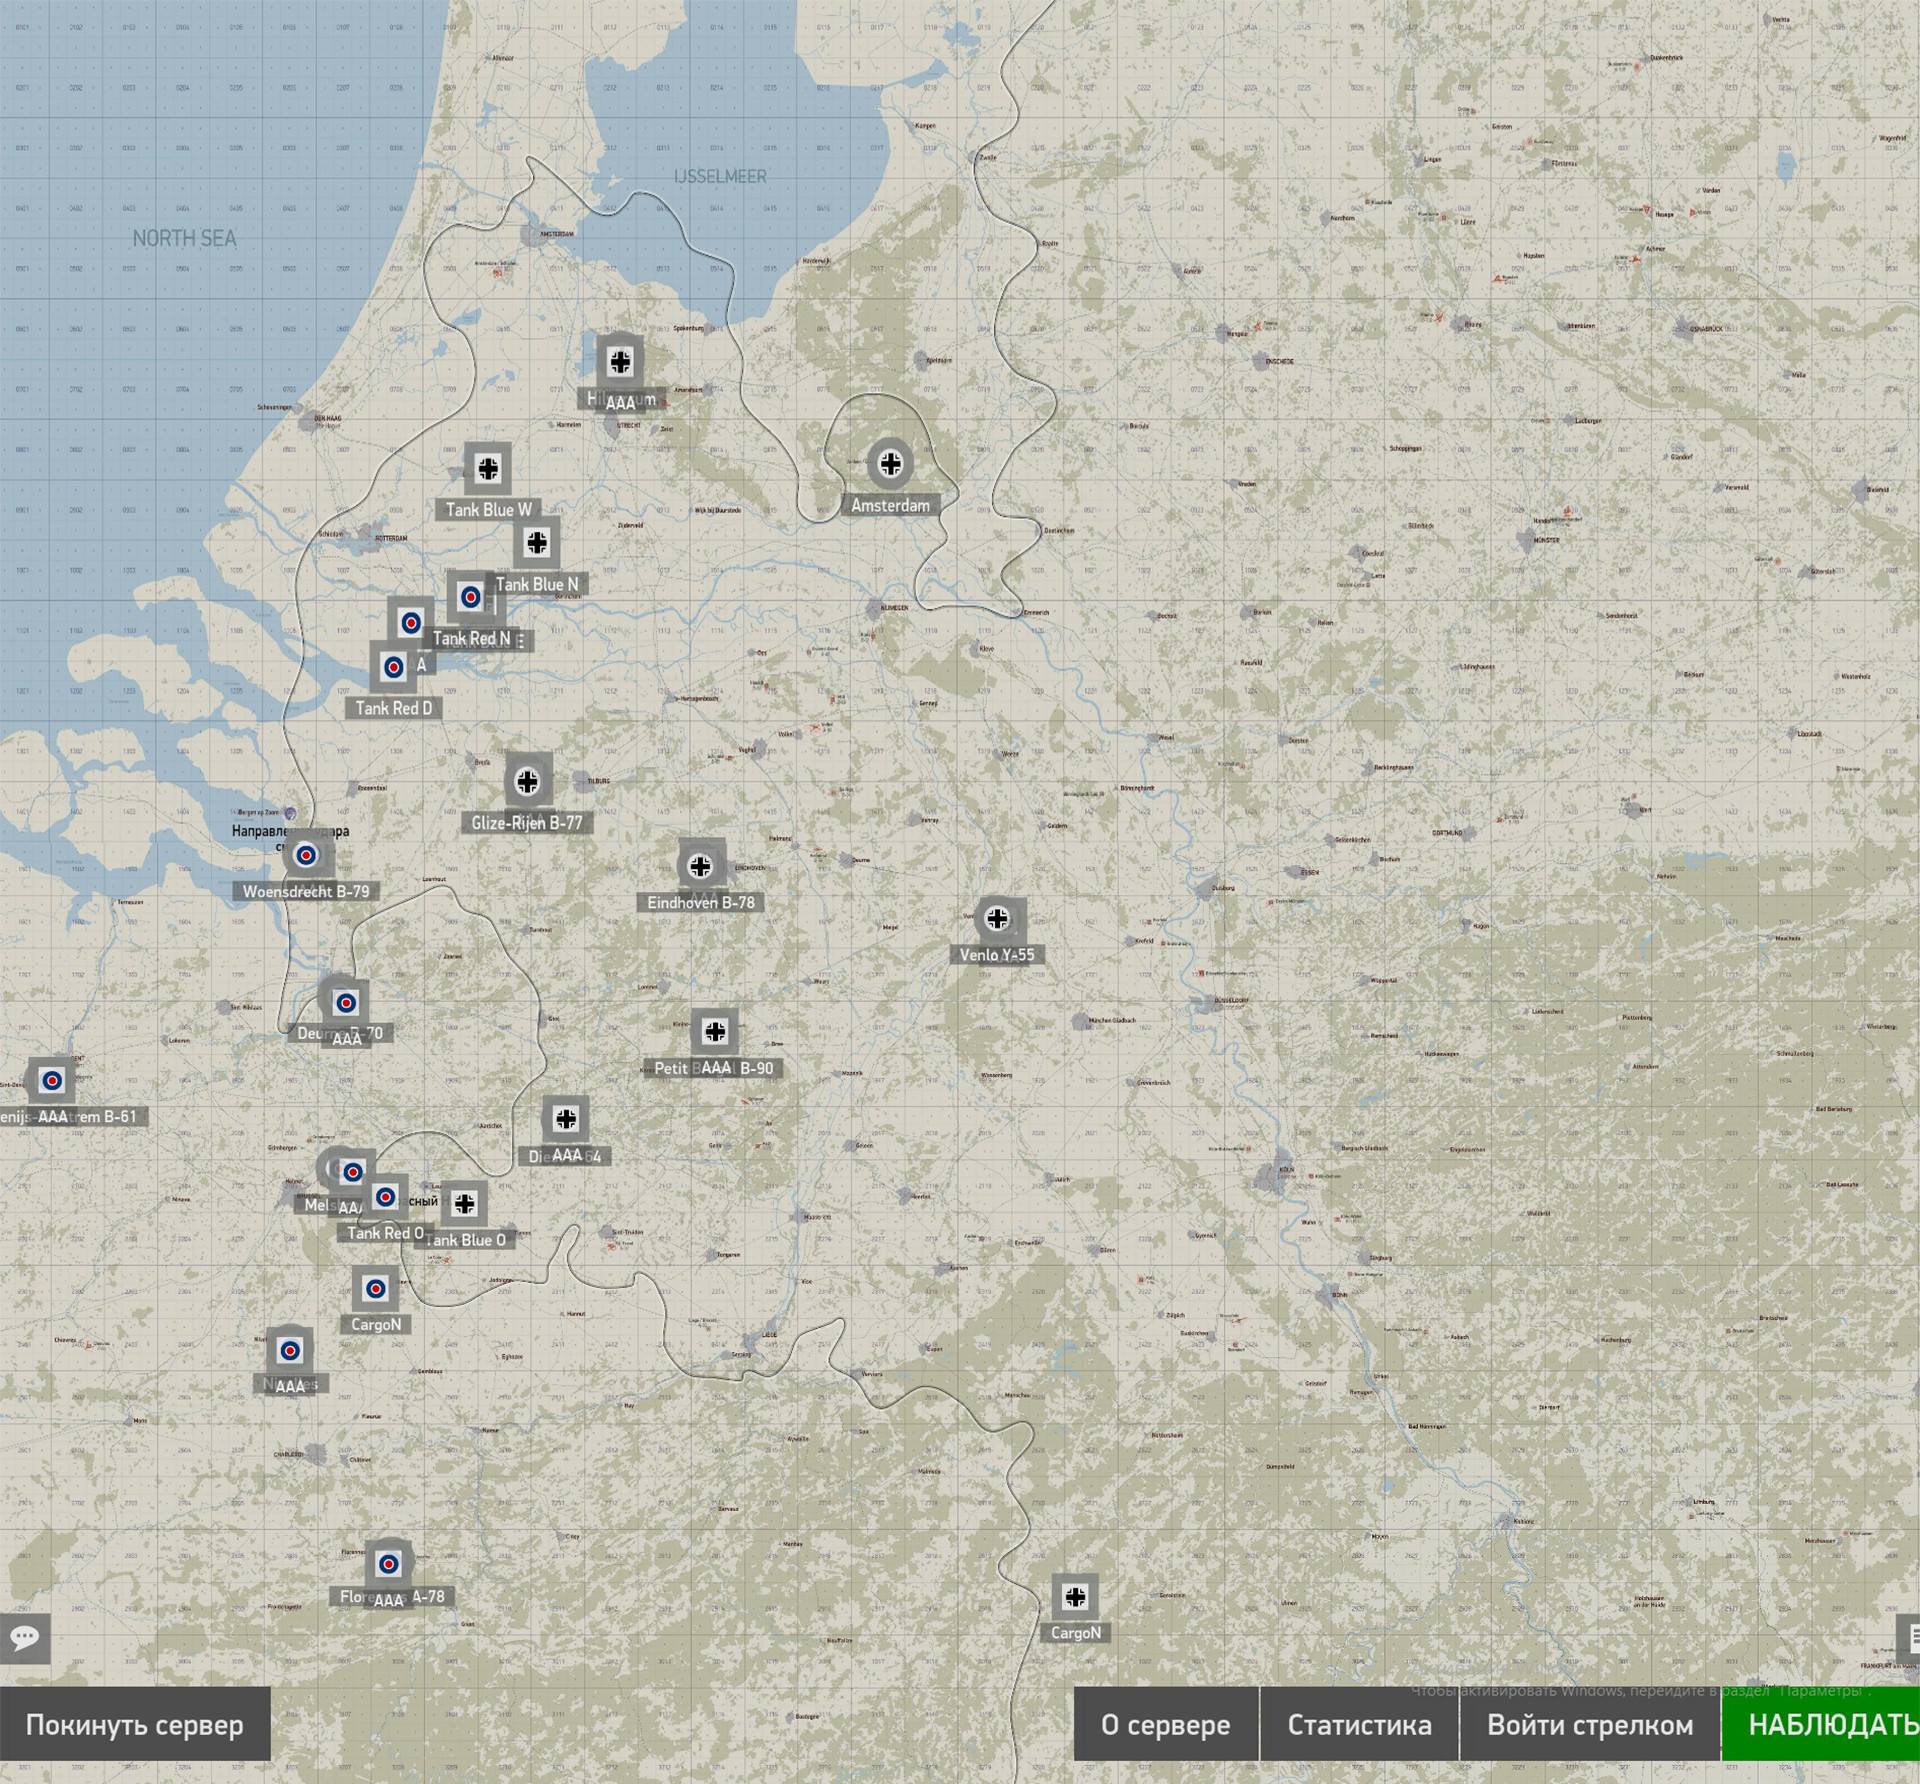Click the allied CargoN roundel marker
Image resolution: width=1920 pixels, height=1784 pixels.
click(x=376, y=1289)
